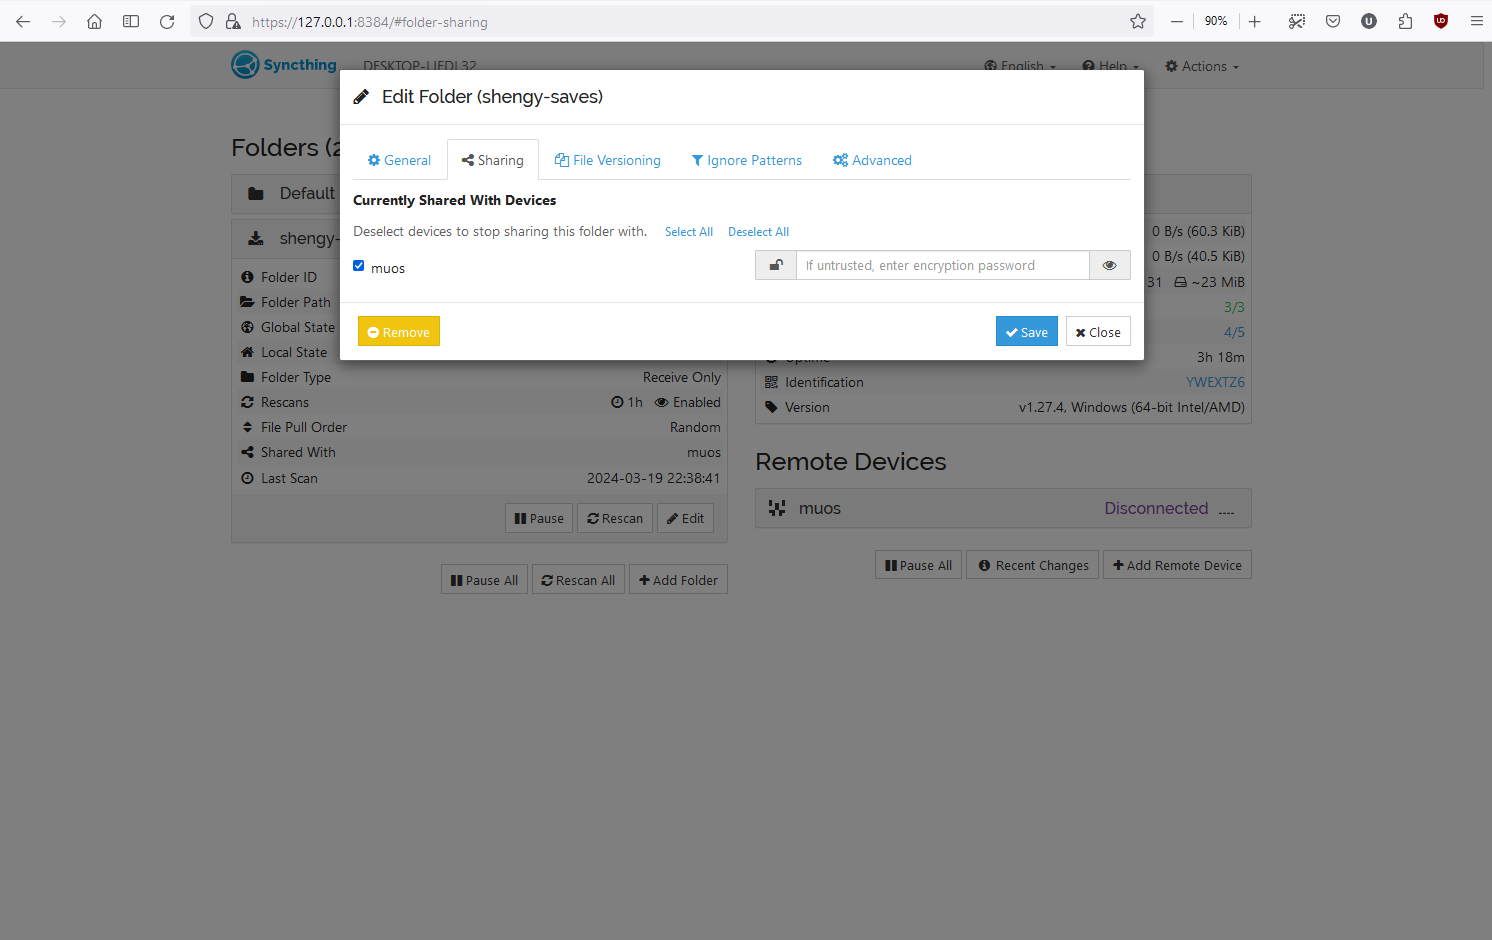Screen dimensions: 1492x940
Task: Click the Add Folder button
Action: [678, 580]
